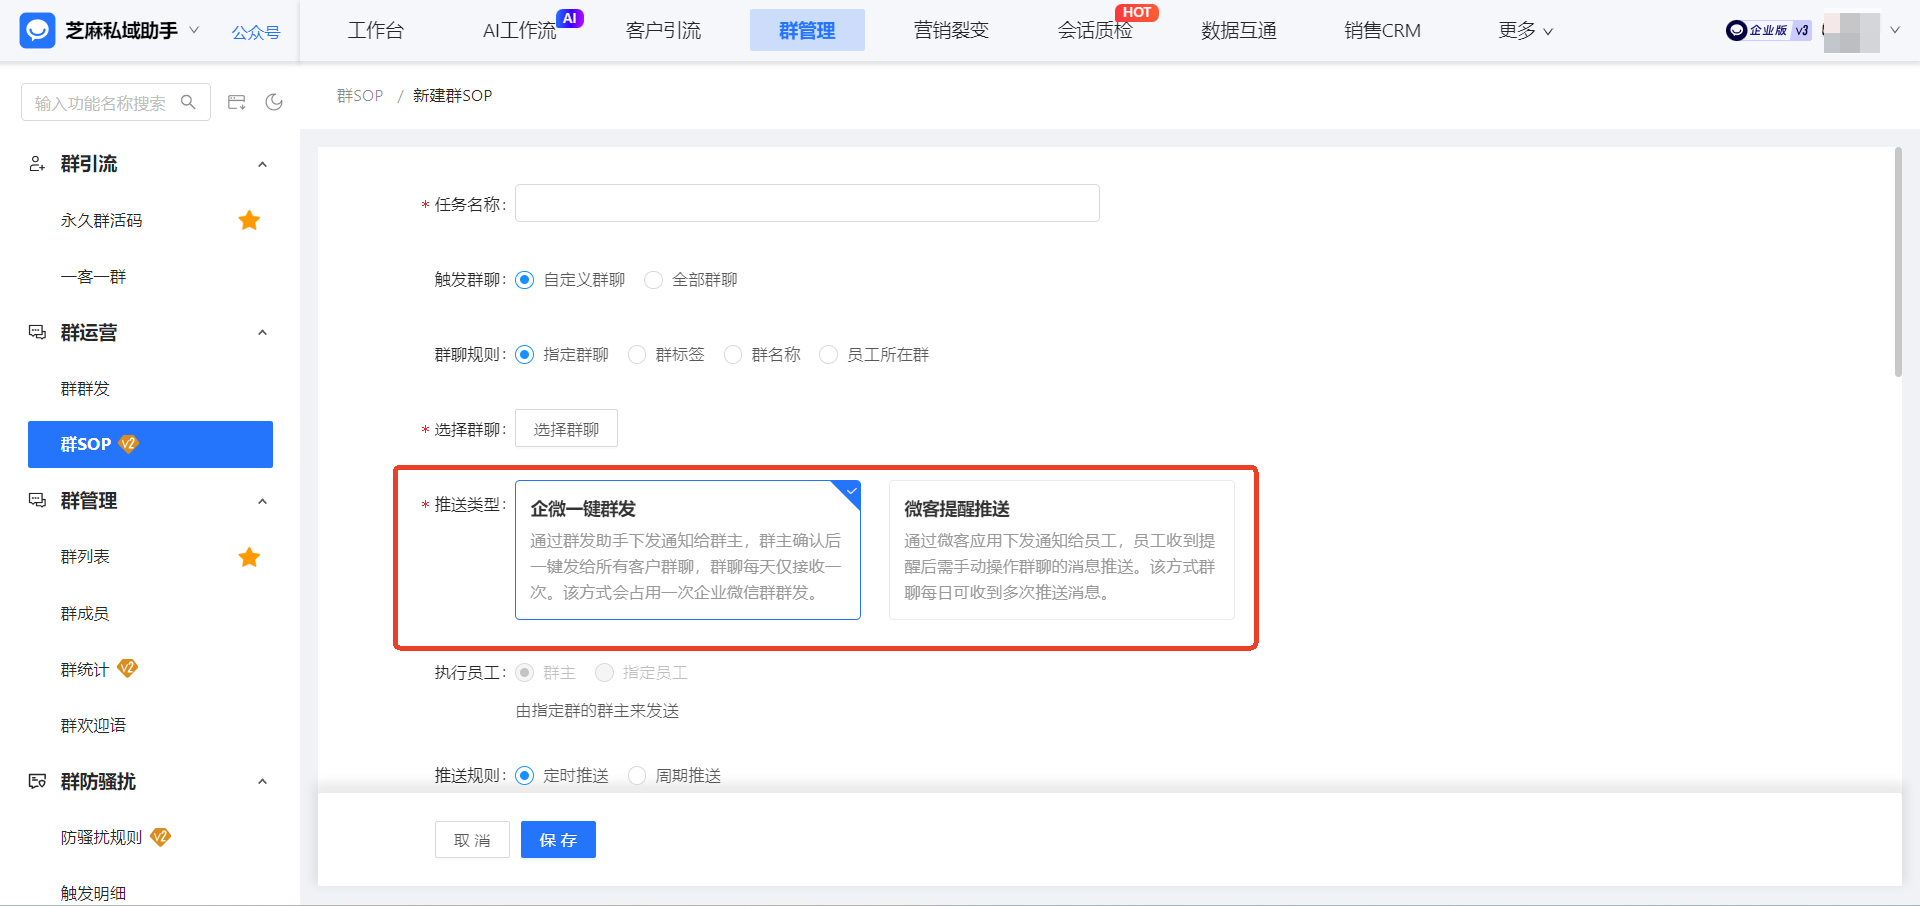The width and height of the screenshot is (1920, 906).
Task: Click the V2 badge on 群SOP
Action: [x=127, y=444]
